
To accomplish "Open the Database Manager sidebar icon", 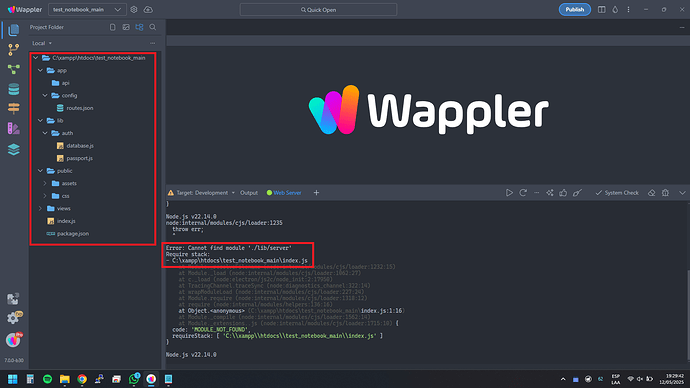I will point(14,89).
